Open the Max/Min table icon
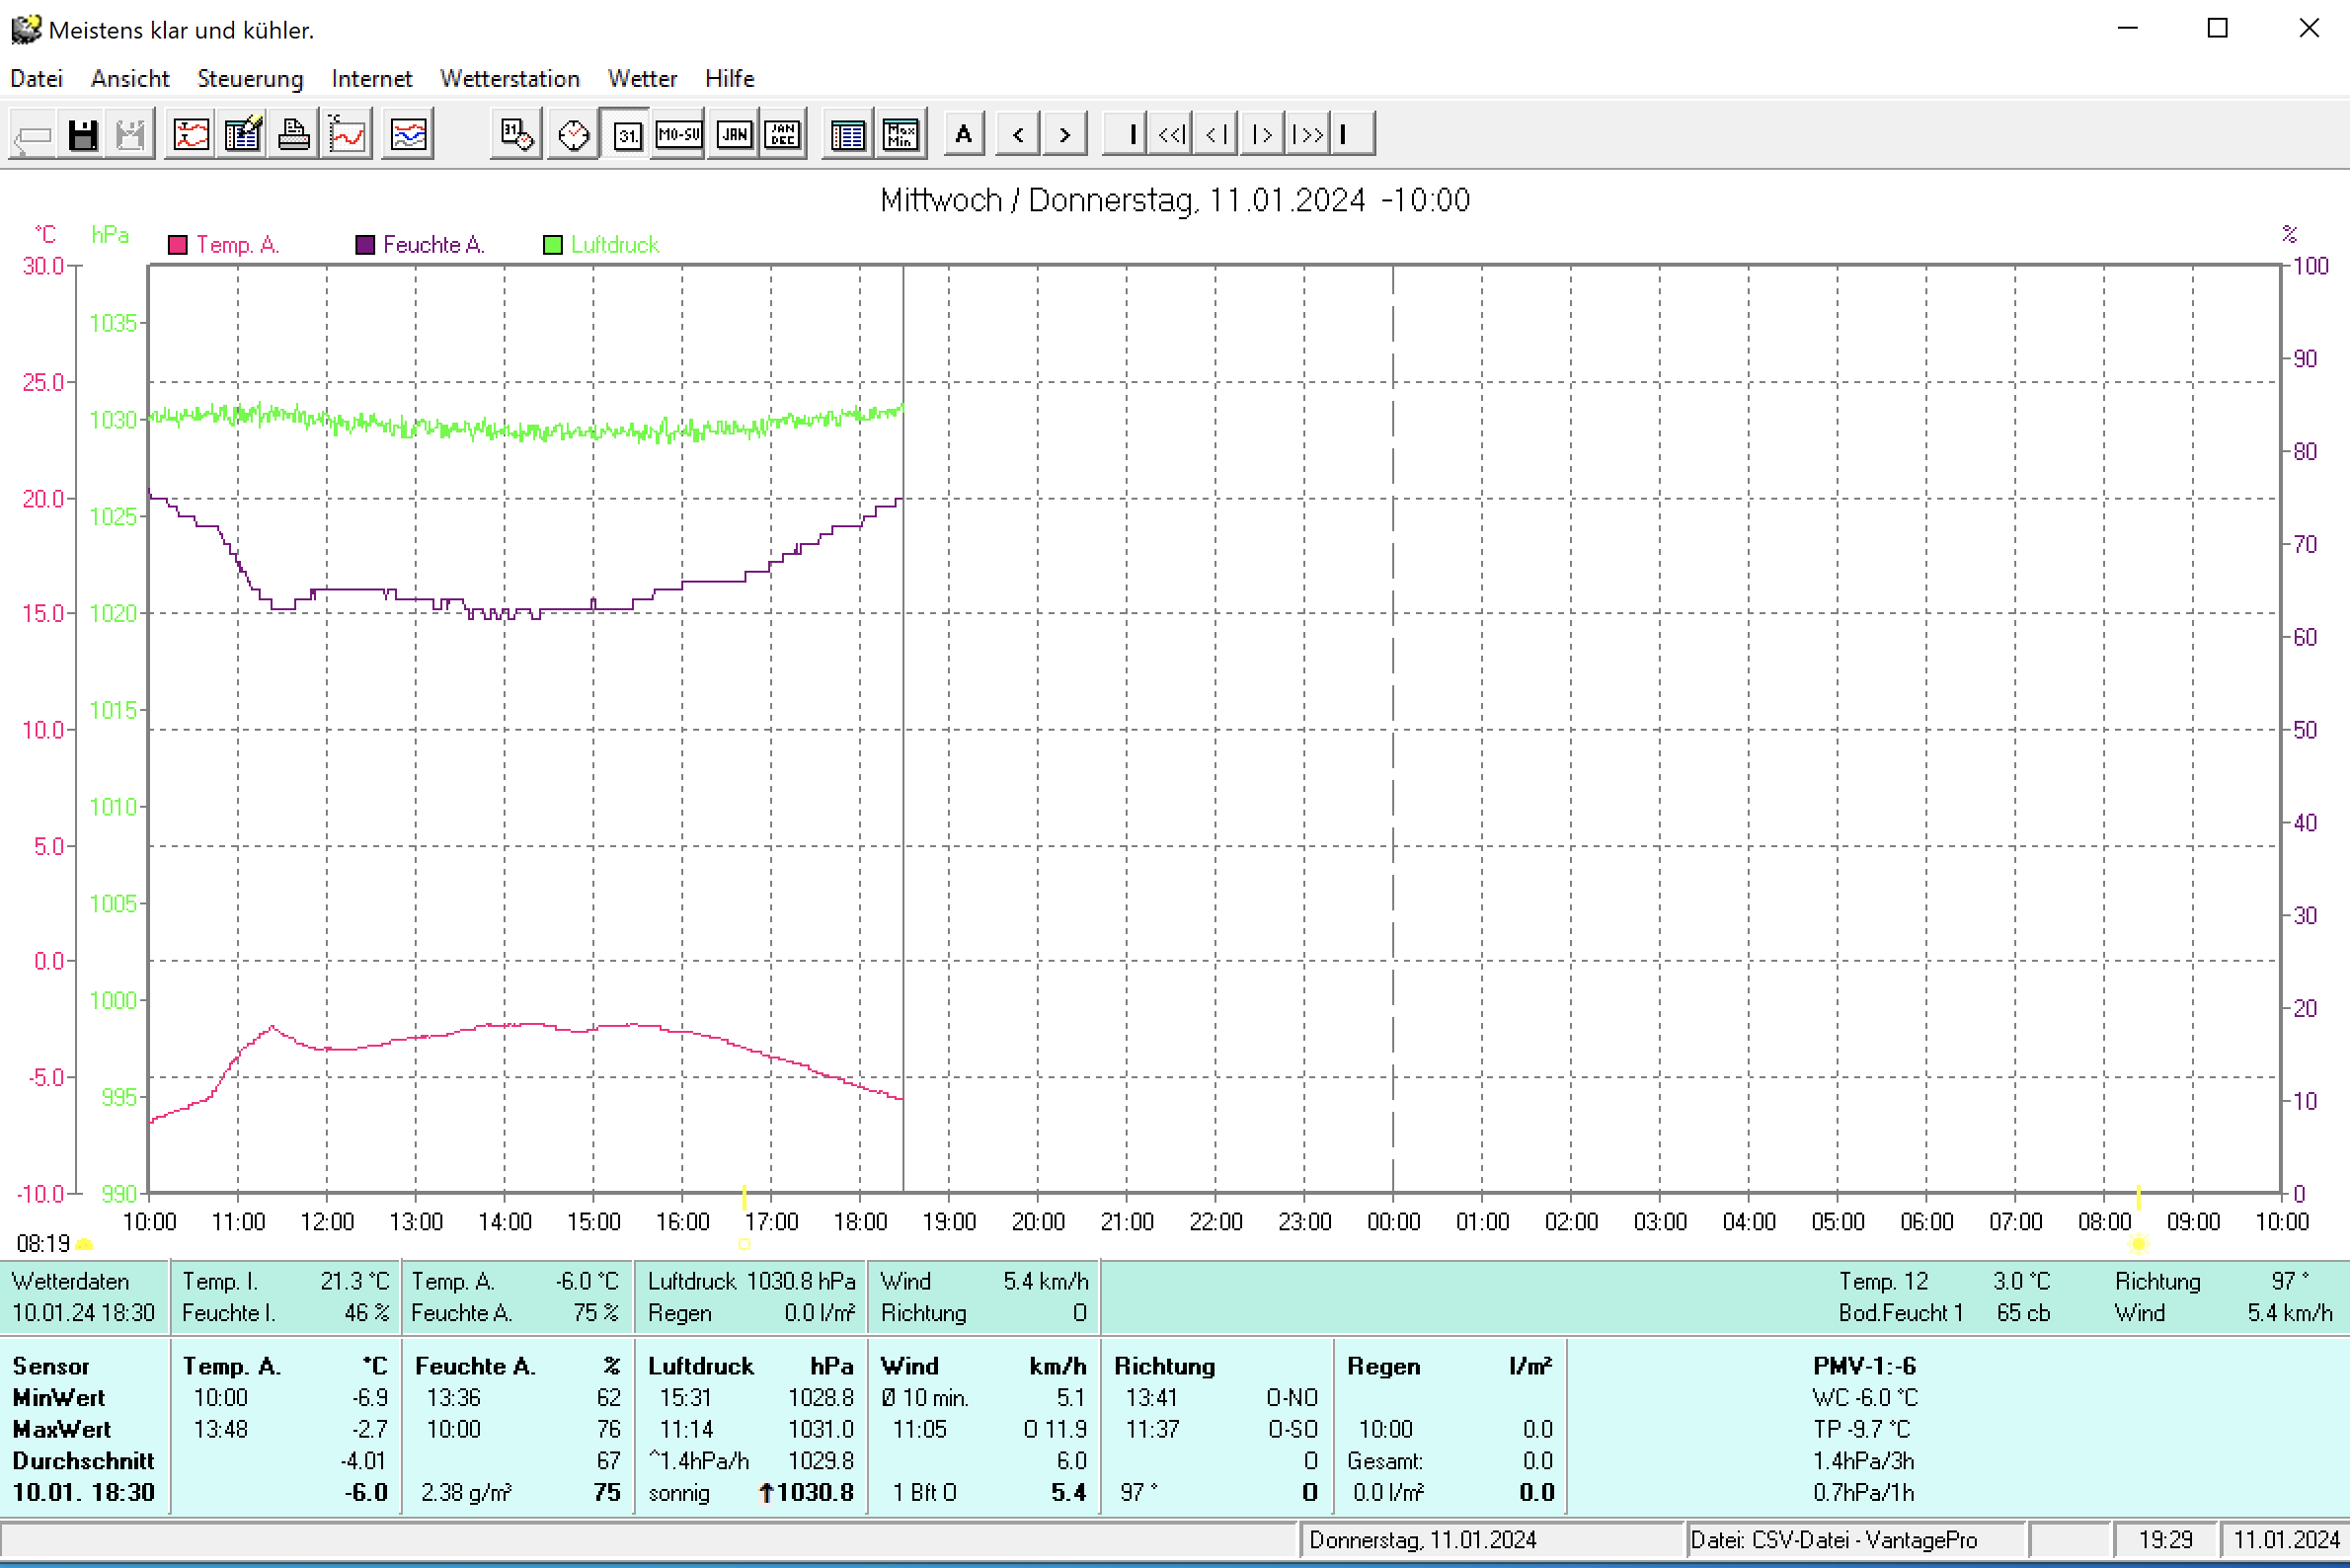2350x1568 pixels. coord(900,134)
